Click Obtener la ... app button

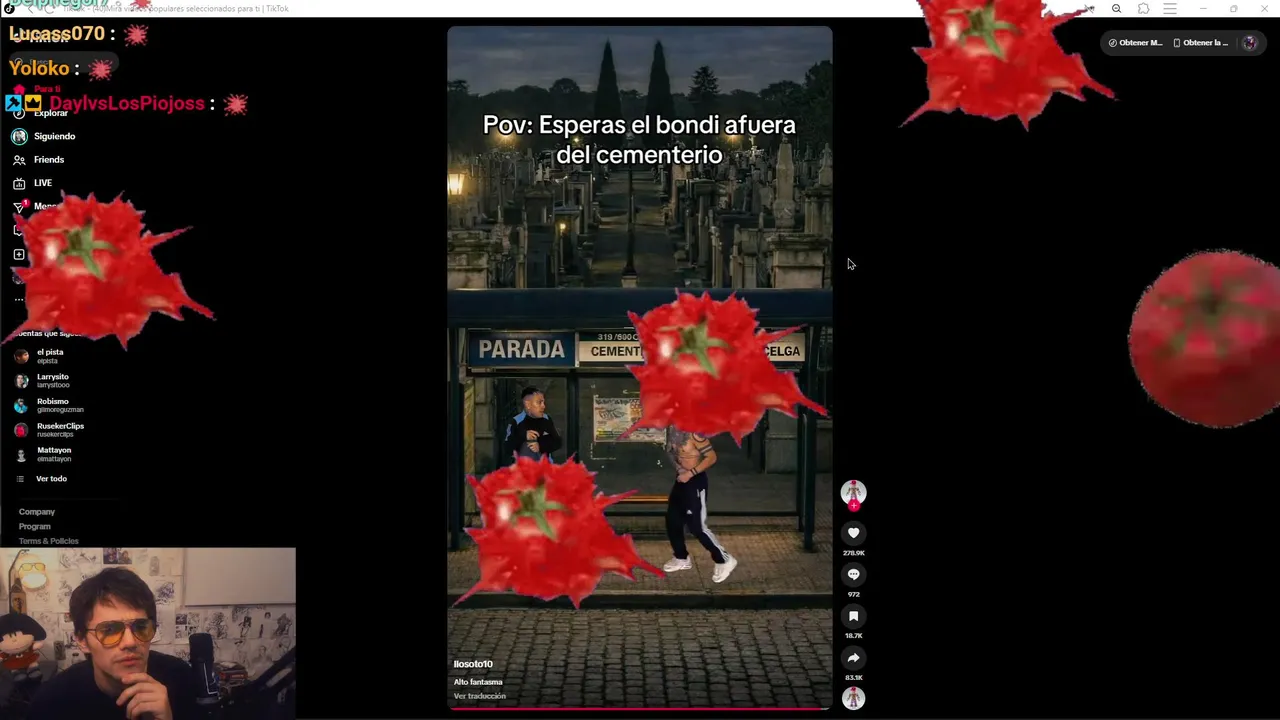click(x=1200, y=43)
